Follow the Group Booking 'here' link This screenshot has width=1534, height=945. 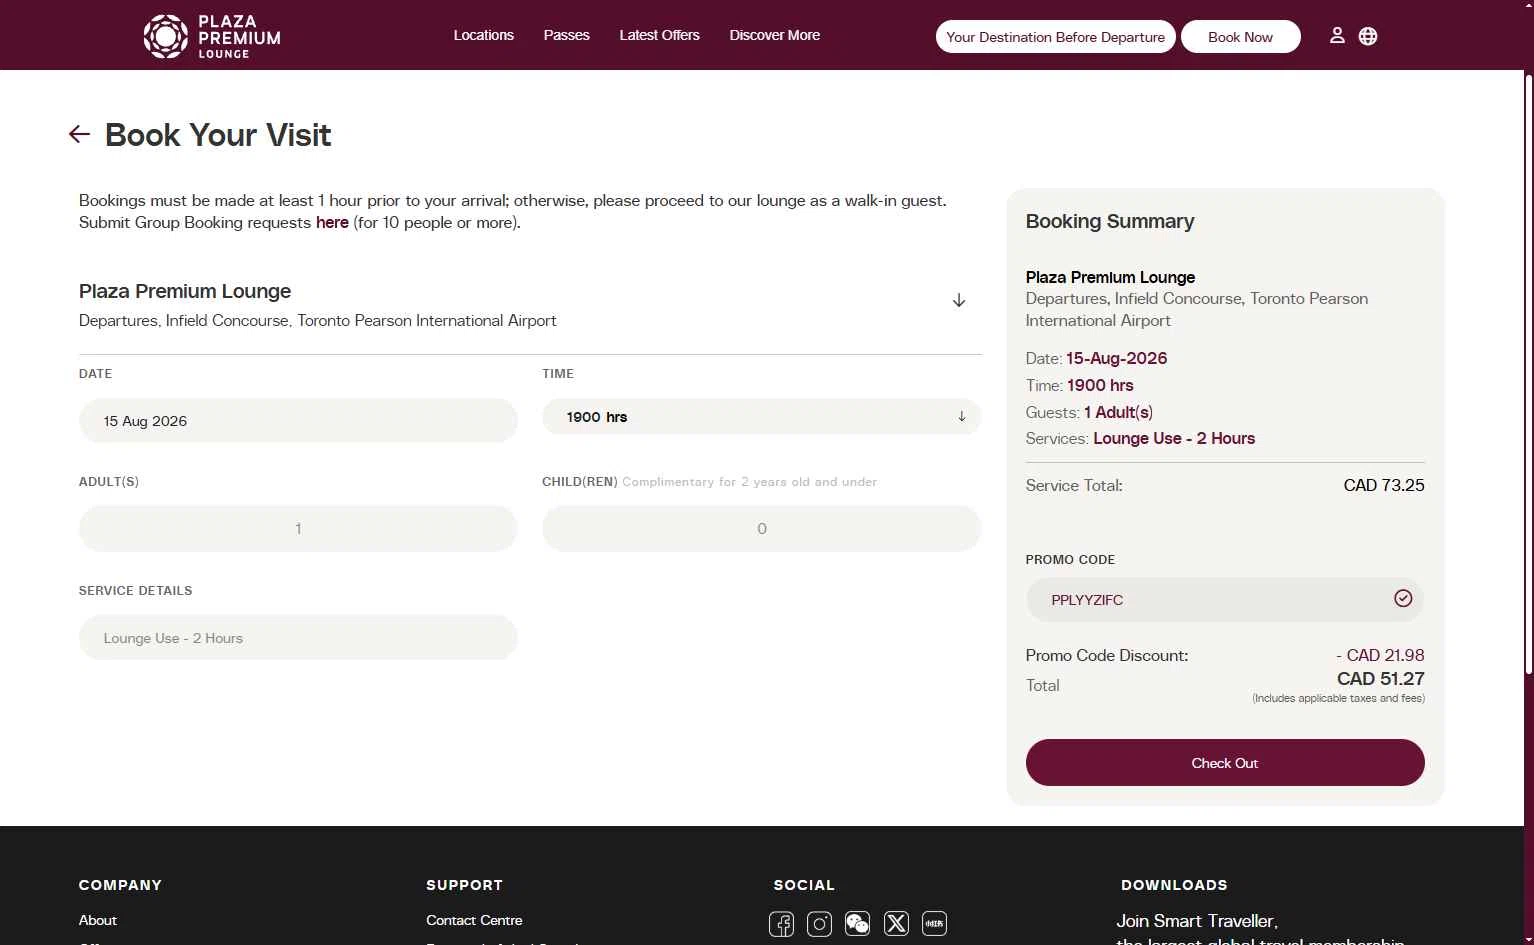332,222
